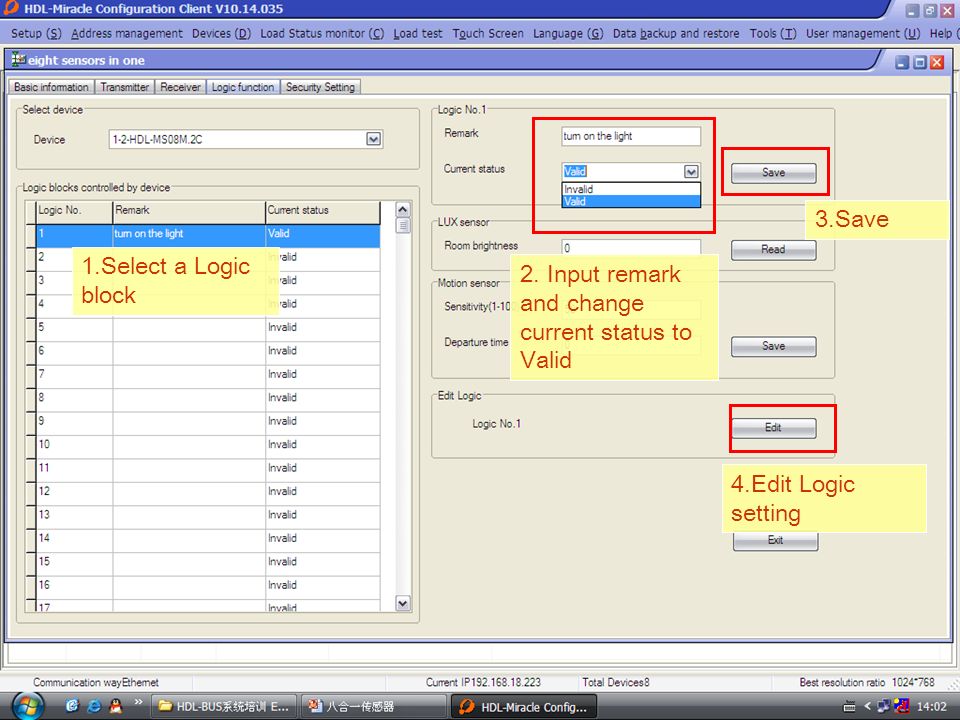960x720 pixels.
Task: Switch to 八合一传感器 PowerPoint taskbar item
Action: (373, 707)
